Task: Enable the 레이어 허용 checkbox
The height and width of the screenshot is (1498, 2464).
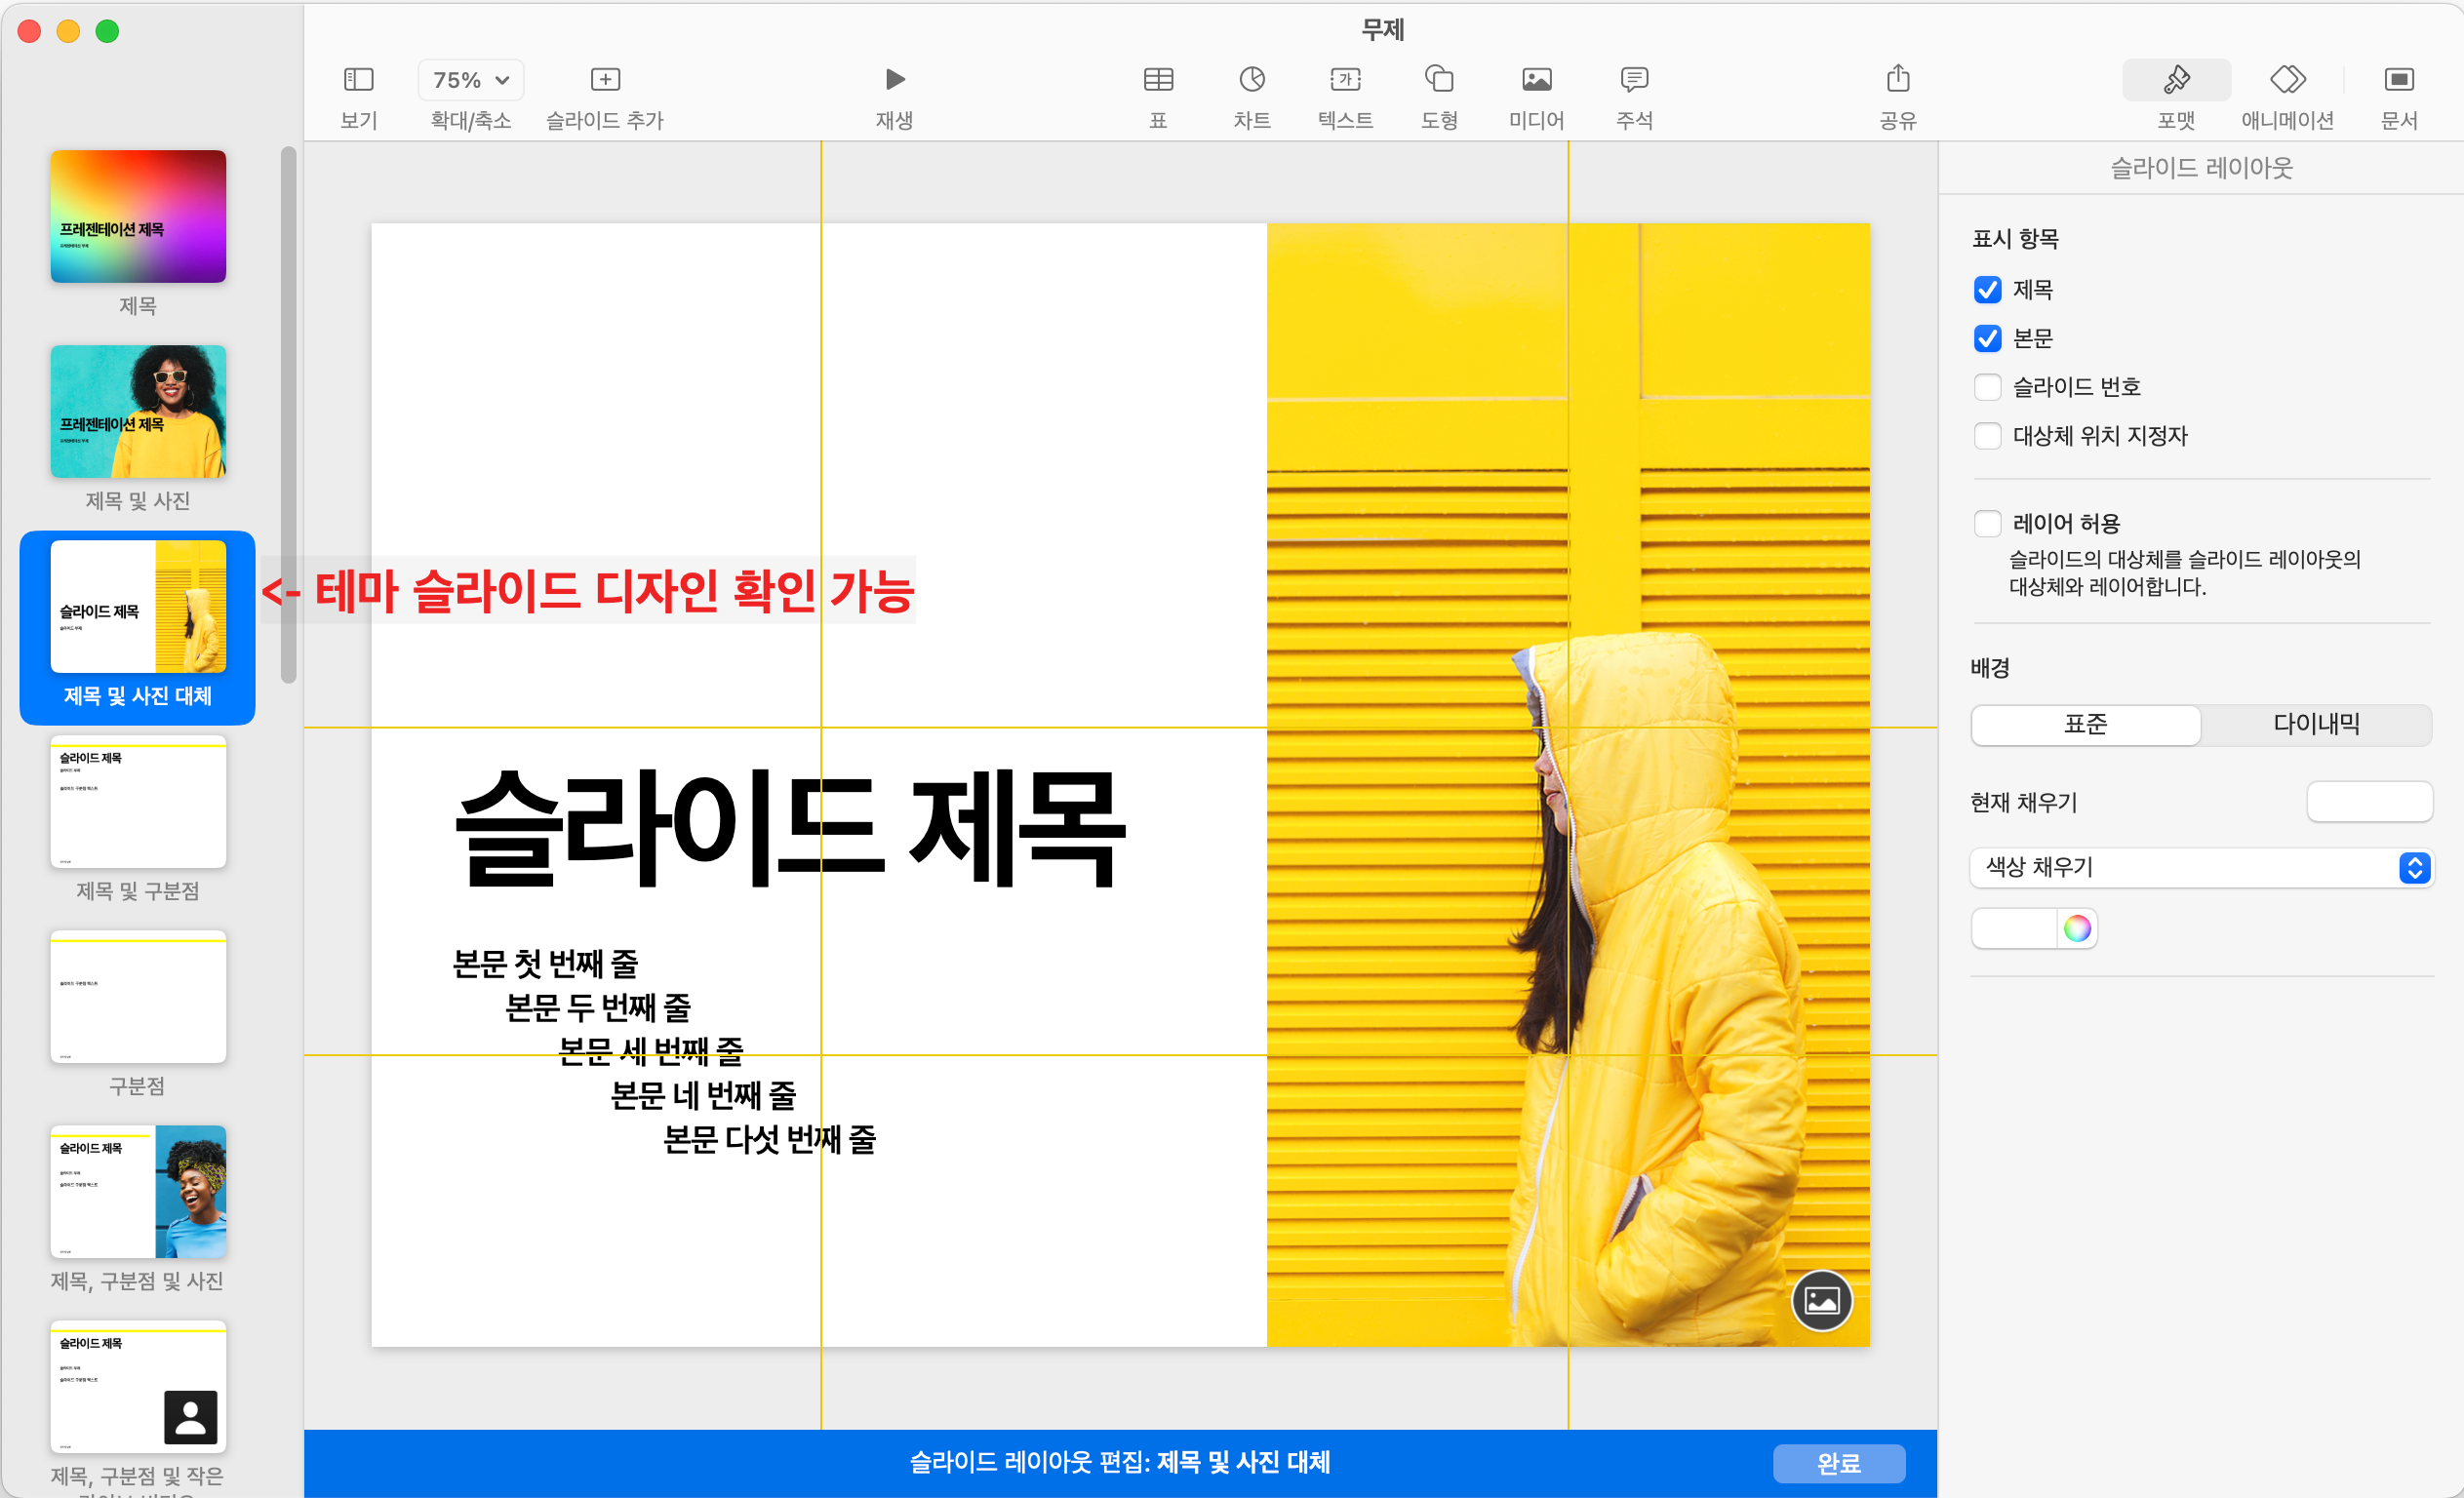Action: click(1987, 523)
